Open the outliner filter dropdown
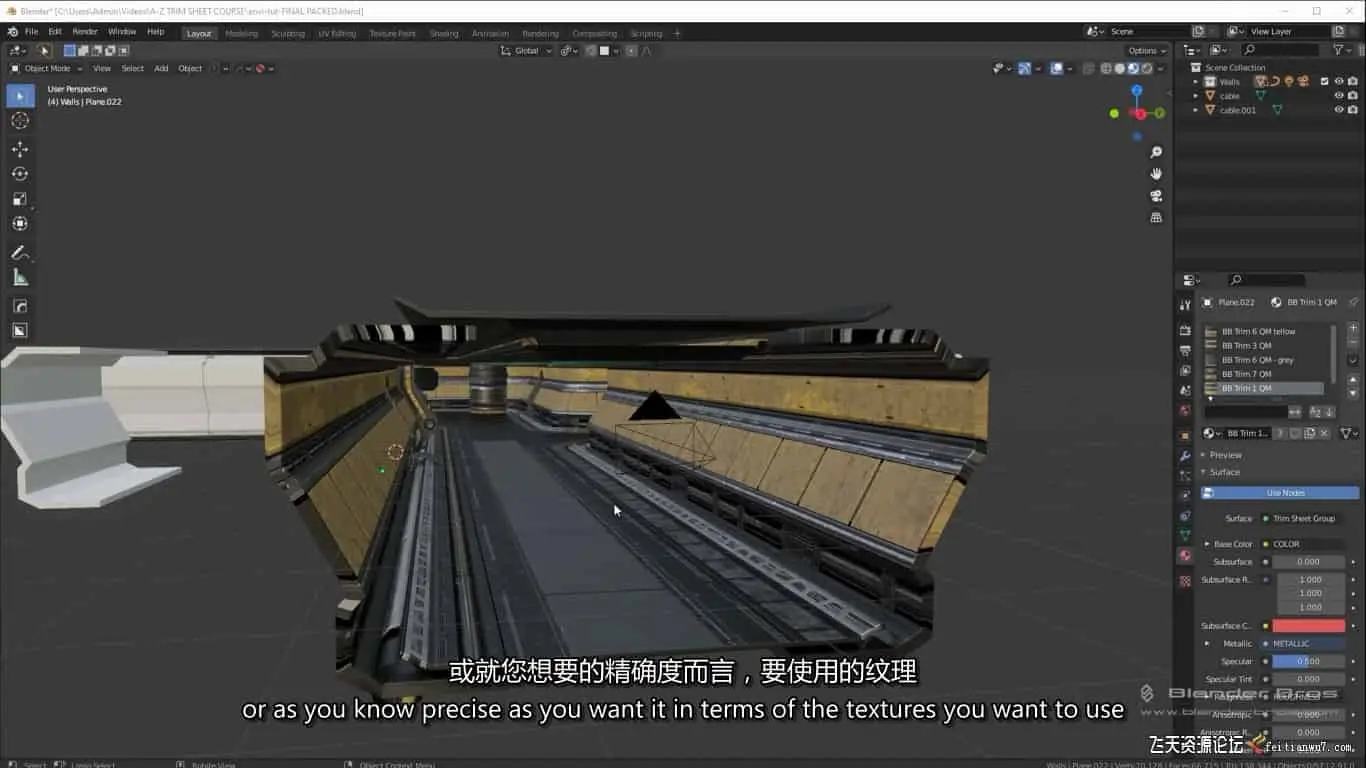 [1341, 50]
